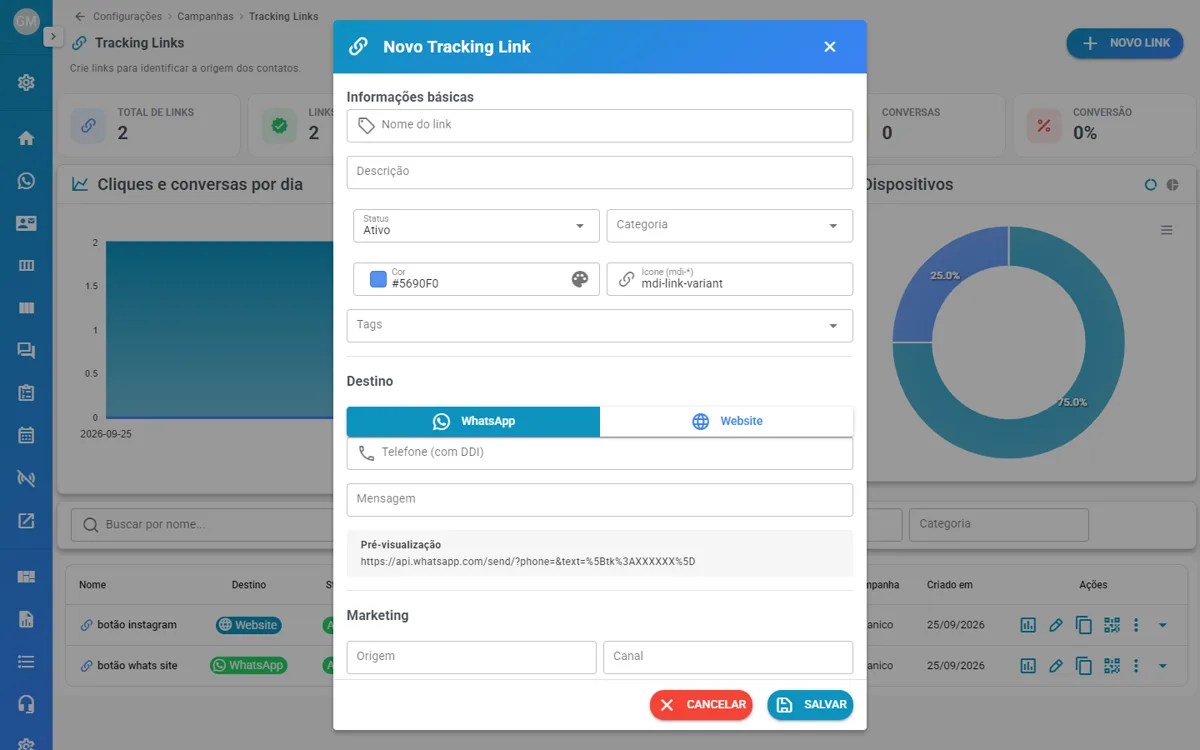View statistics for botão instagram row

click(1028, 625)
